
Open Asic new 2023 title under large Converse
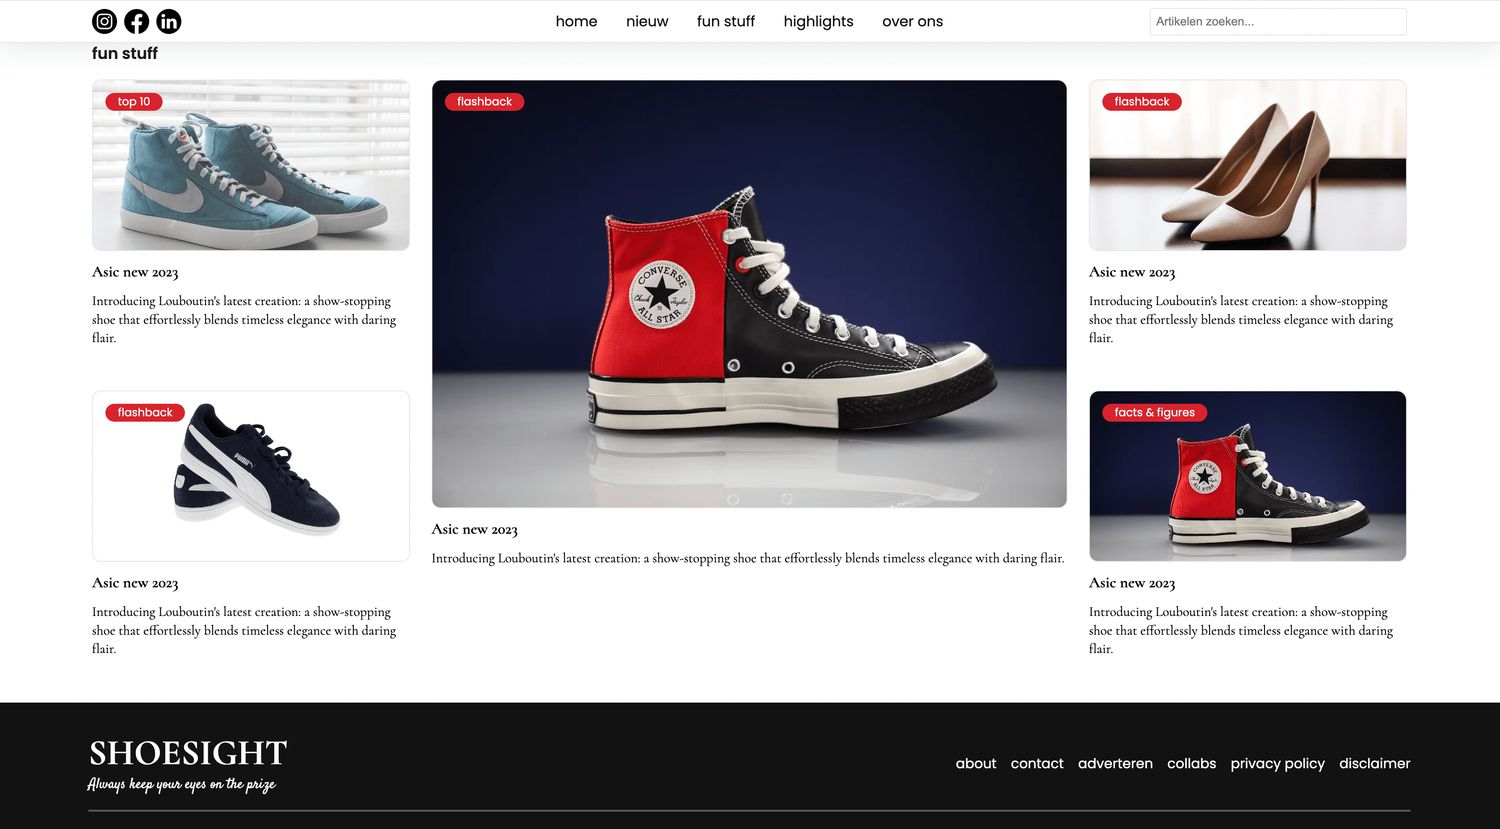475,530
